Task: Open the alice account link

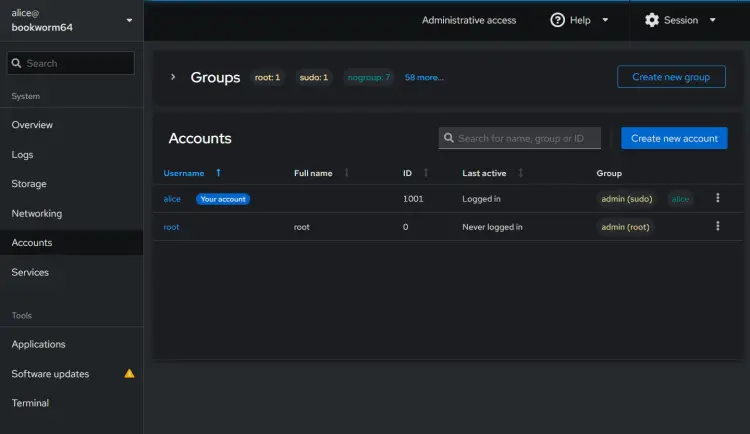Action: point(172,199)
